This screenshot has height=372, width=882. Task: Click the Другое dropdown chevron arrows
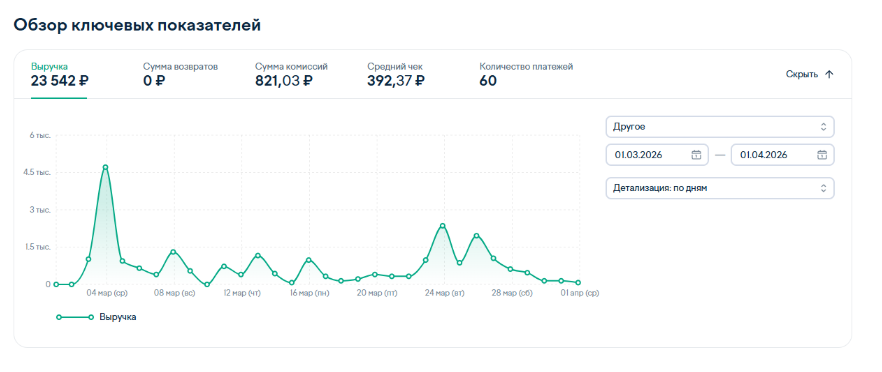coord(823,127)
